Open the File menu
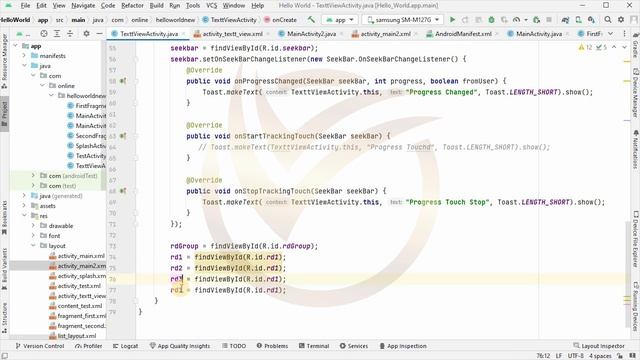The image size is (640, 360). [25, 5]
